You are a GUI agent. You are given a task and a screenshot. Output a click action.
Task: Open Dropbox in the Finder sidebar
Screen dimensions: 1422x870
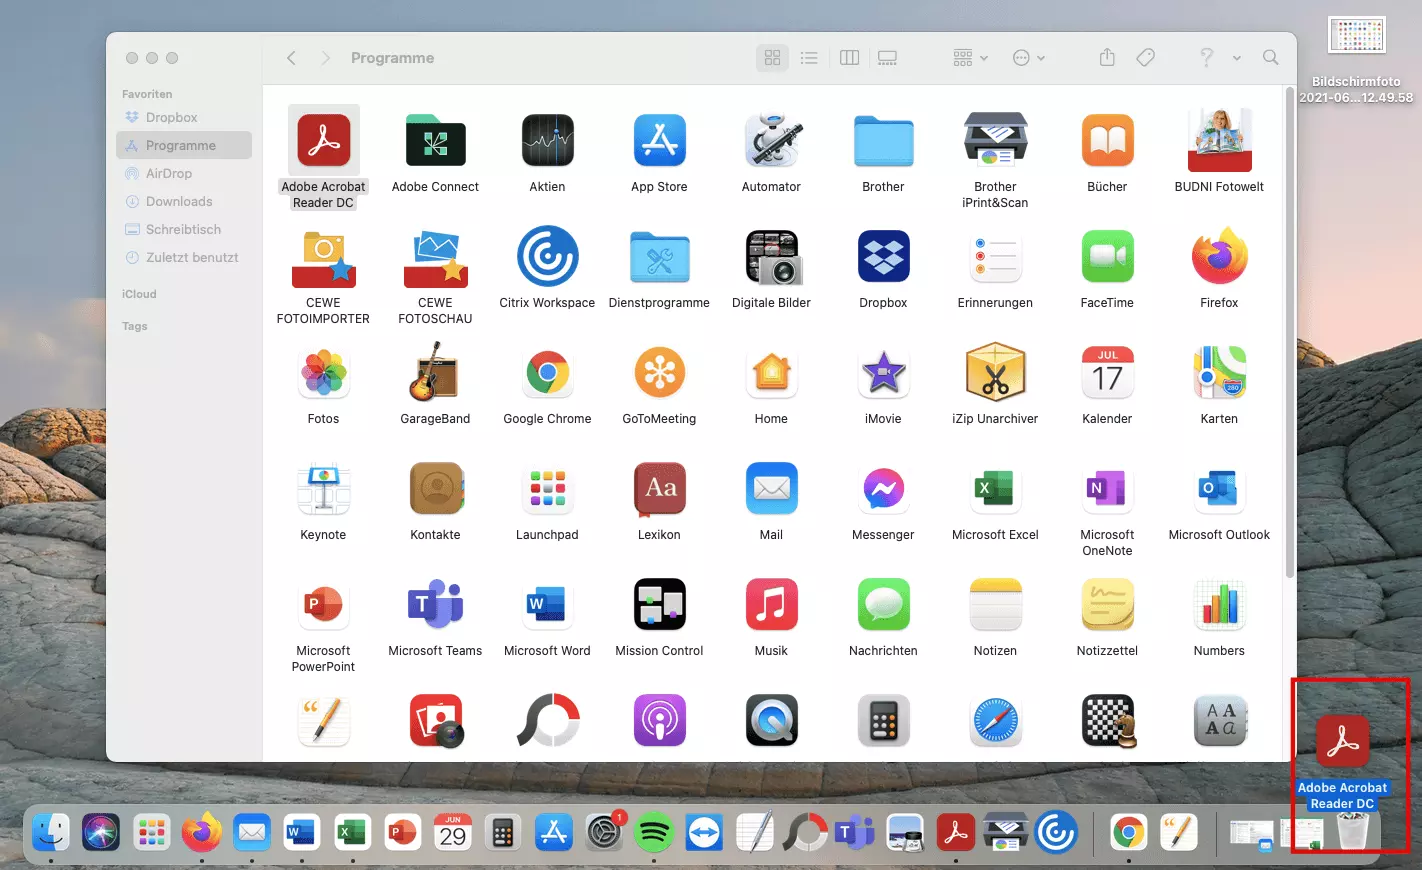click(184, 117)
